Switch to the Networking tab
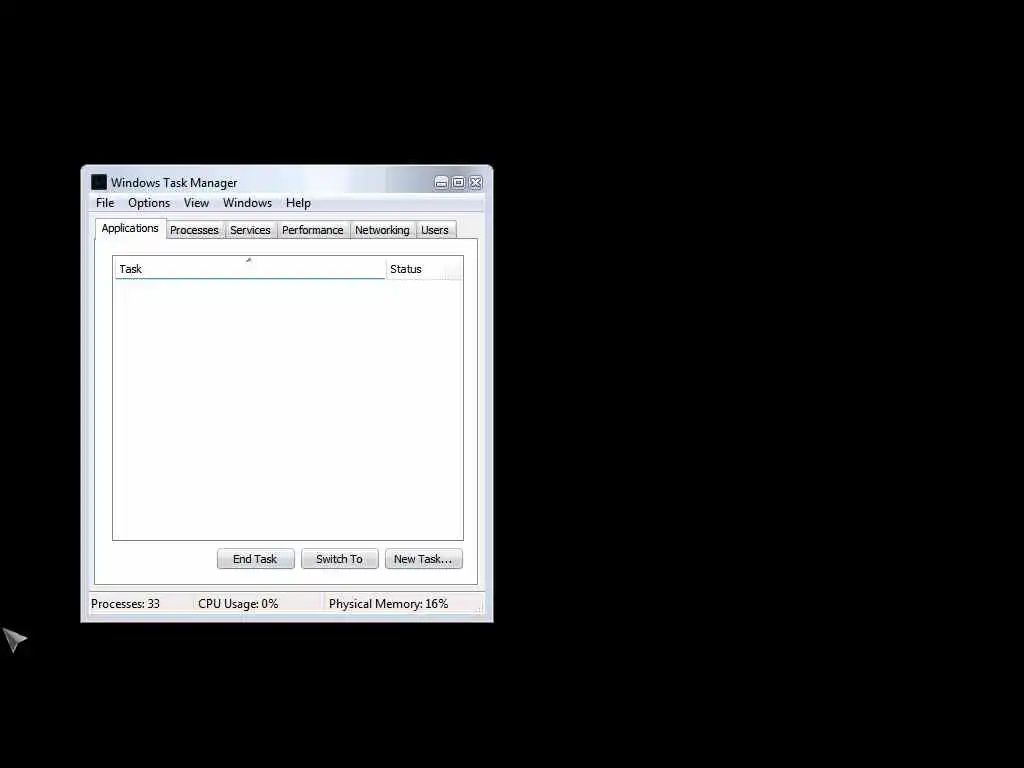The height and width of the screenshot is (768, 1024). pyautogui.click(x=382, y=231)
